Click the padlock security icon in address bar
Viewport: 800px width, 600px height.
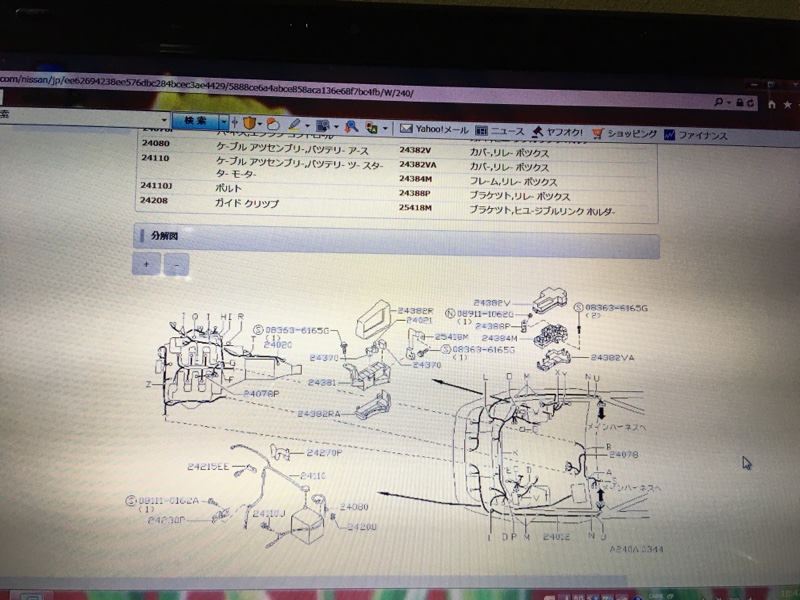740,103
